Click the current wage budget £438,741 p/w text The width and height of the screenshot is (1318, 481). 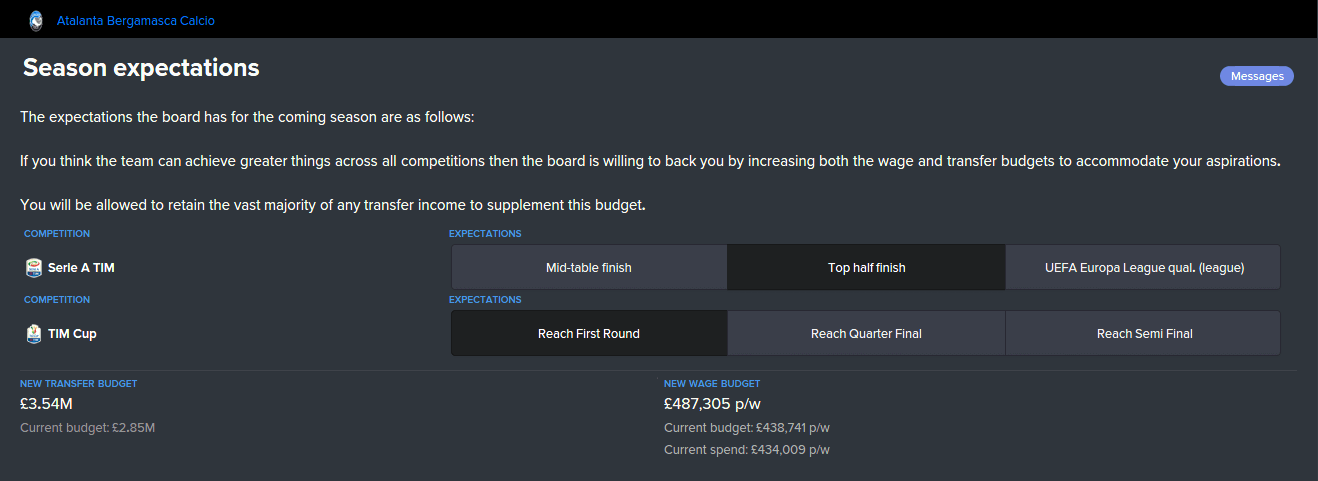[x=747, y=428]
